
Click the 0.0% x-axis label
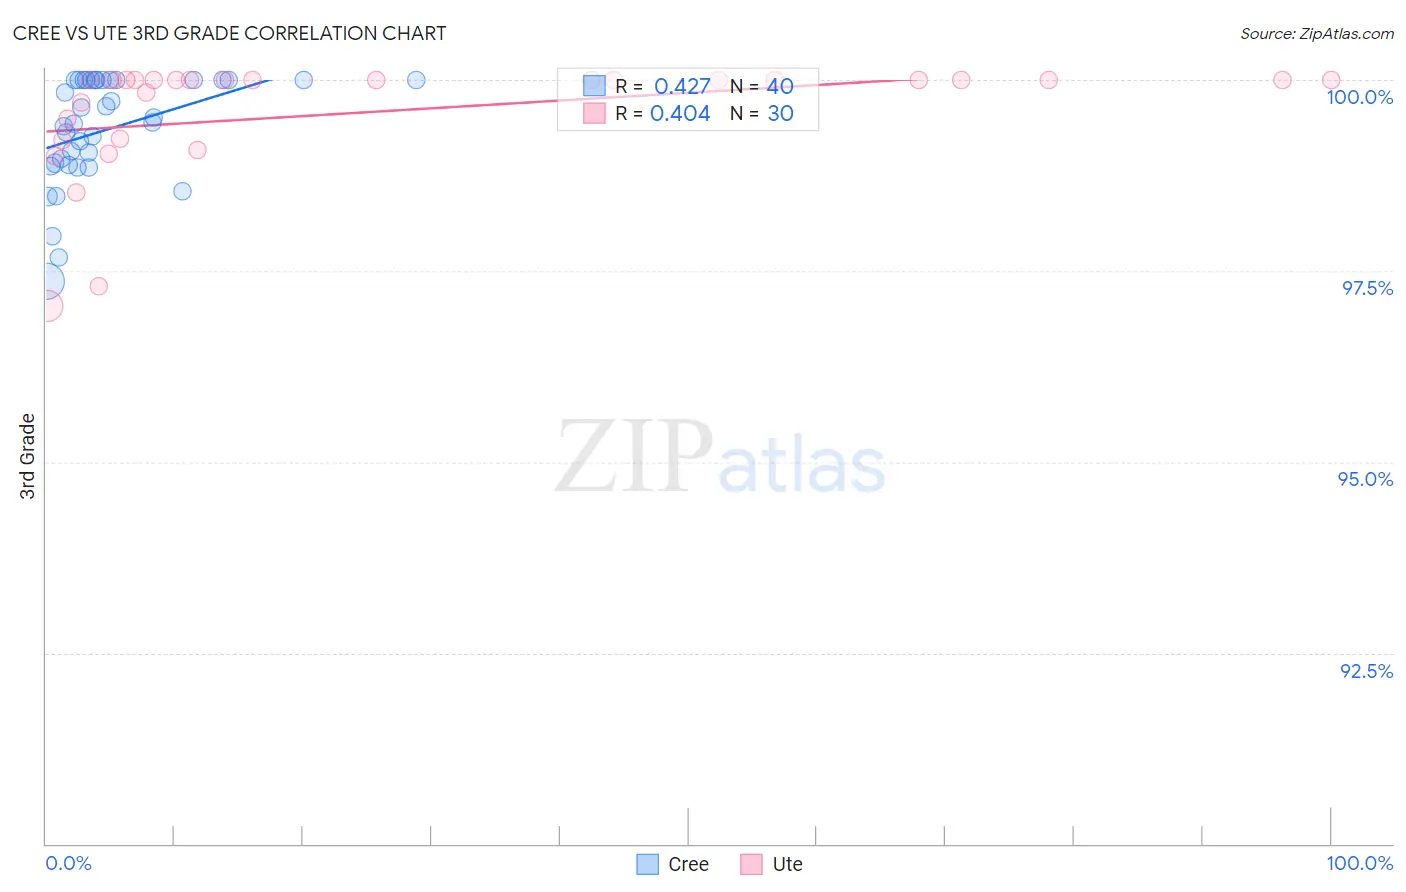(69, 863)
